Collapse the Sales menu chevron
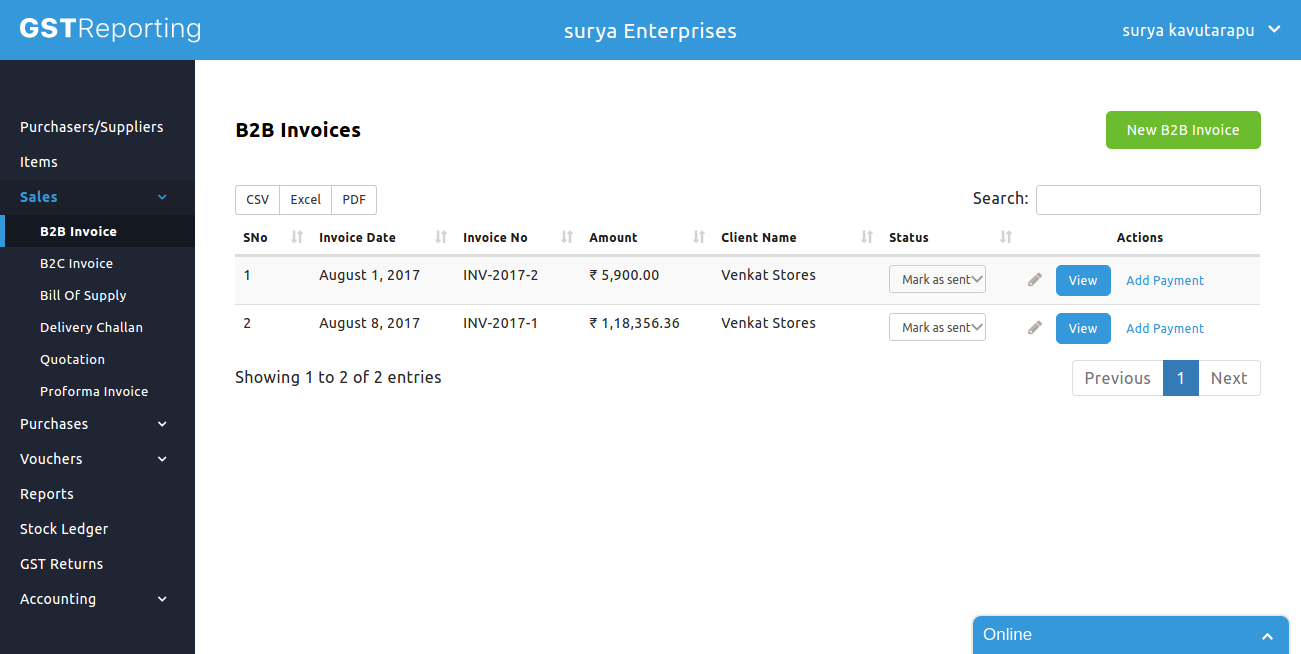 click(163, 197)
